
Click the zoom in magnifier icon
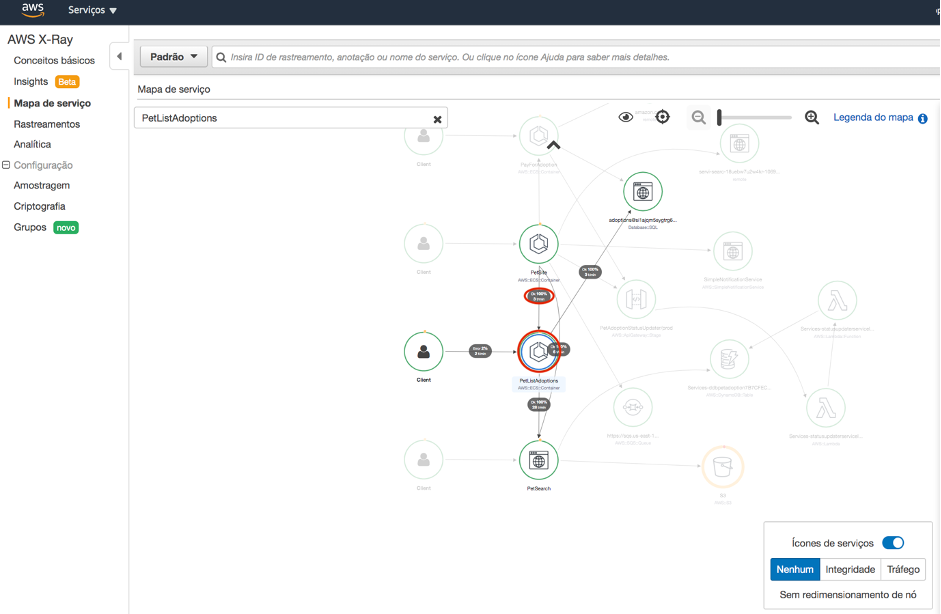click(x=811, y=117)
